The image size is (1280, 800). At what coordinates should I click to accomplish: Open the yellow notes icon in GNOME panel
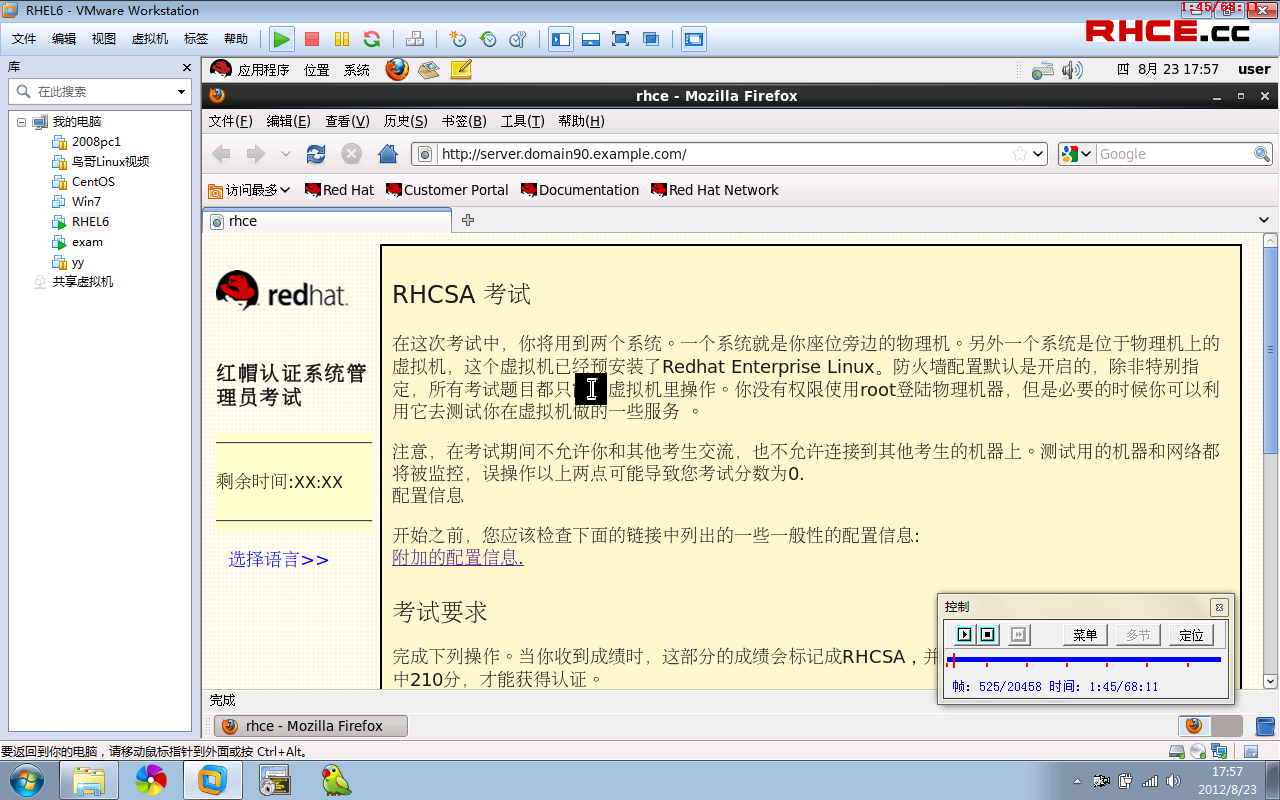[x=461, y=69]
